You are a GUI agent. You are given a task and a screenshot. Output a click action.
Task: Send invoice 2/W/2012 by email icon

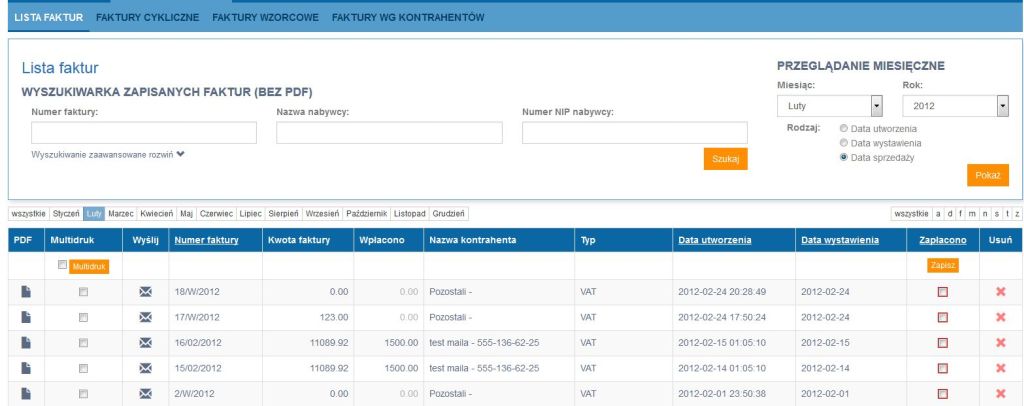click(146, 394)
